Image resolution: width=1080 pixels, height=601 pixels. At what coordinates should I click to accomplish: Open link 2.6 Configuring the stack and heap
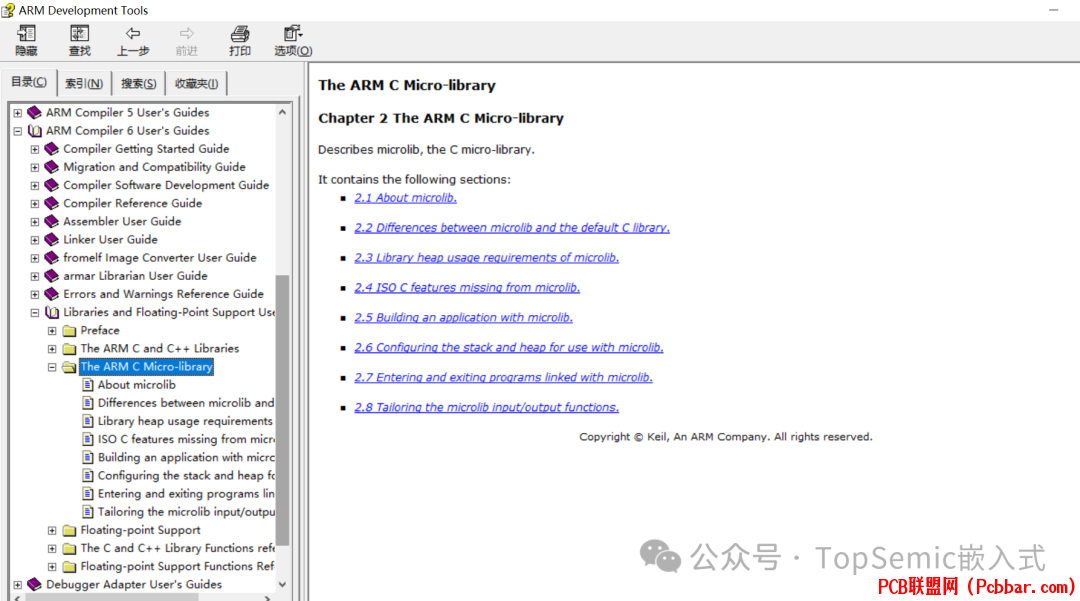pos(509,348)
